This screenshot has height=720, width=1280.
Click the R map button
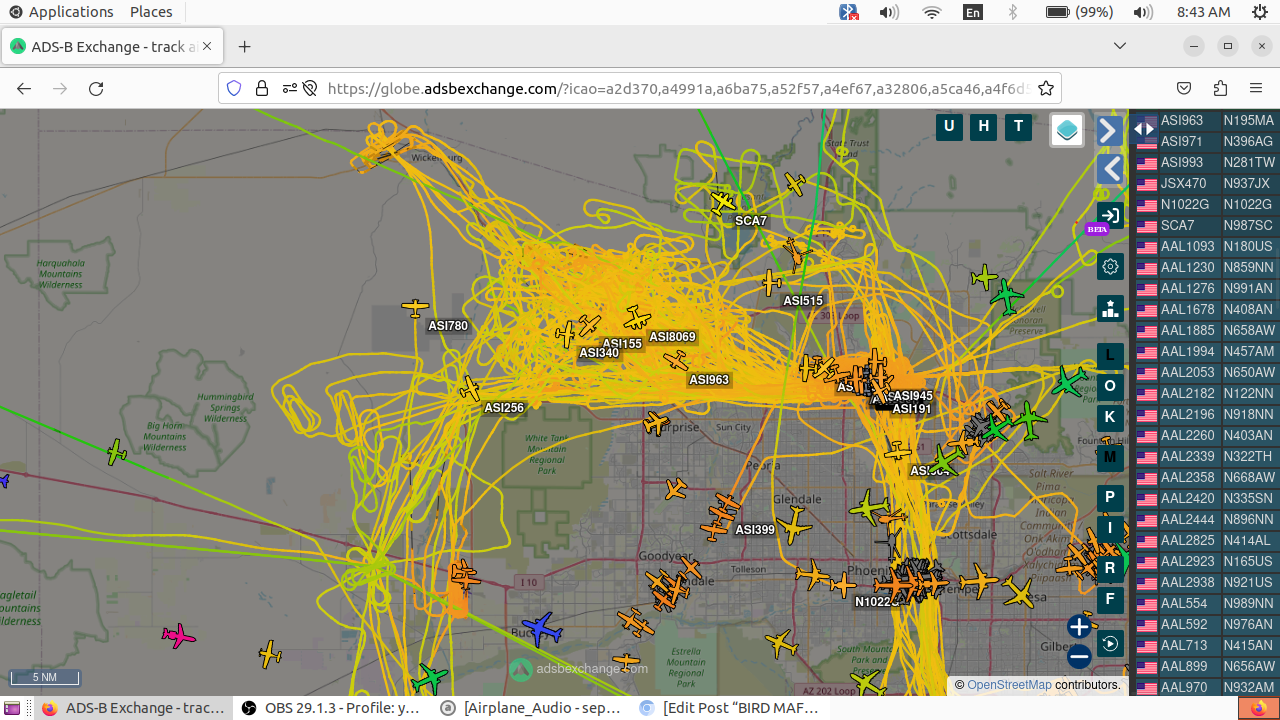[1110, 569]
